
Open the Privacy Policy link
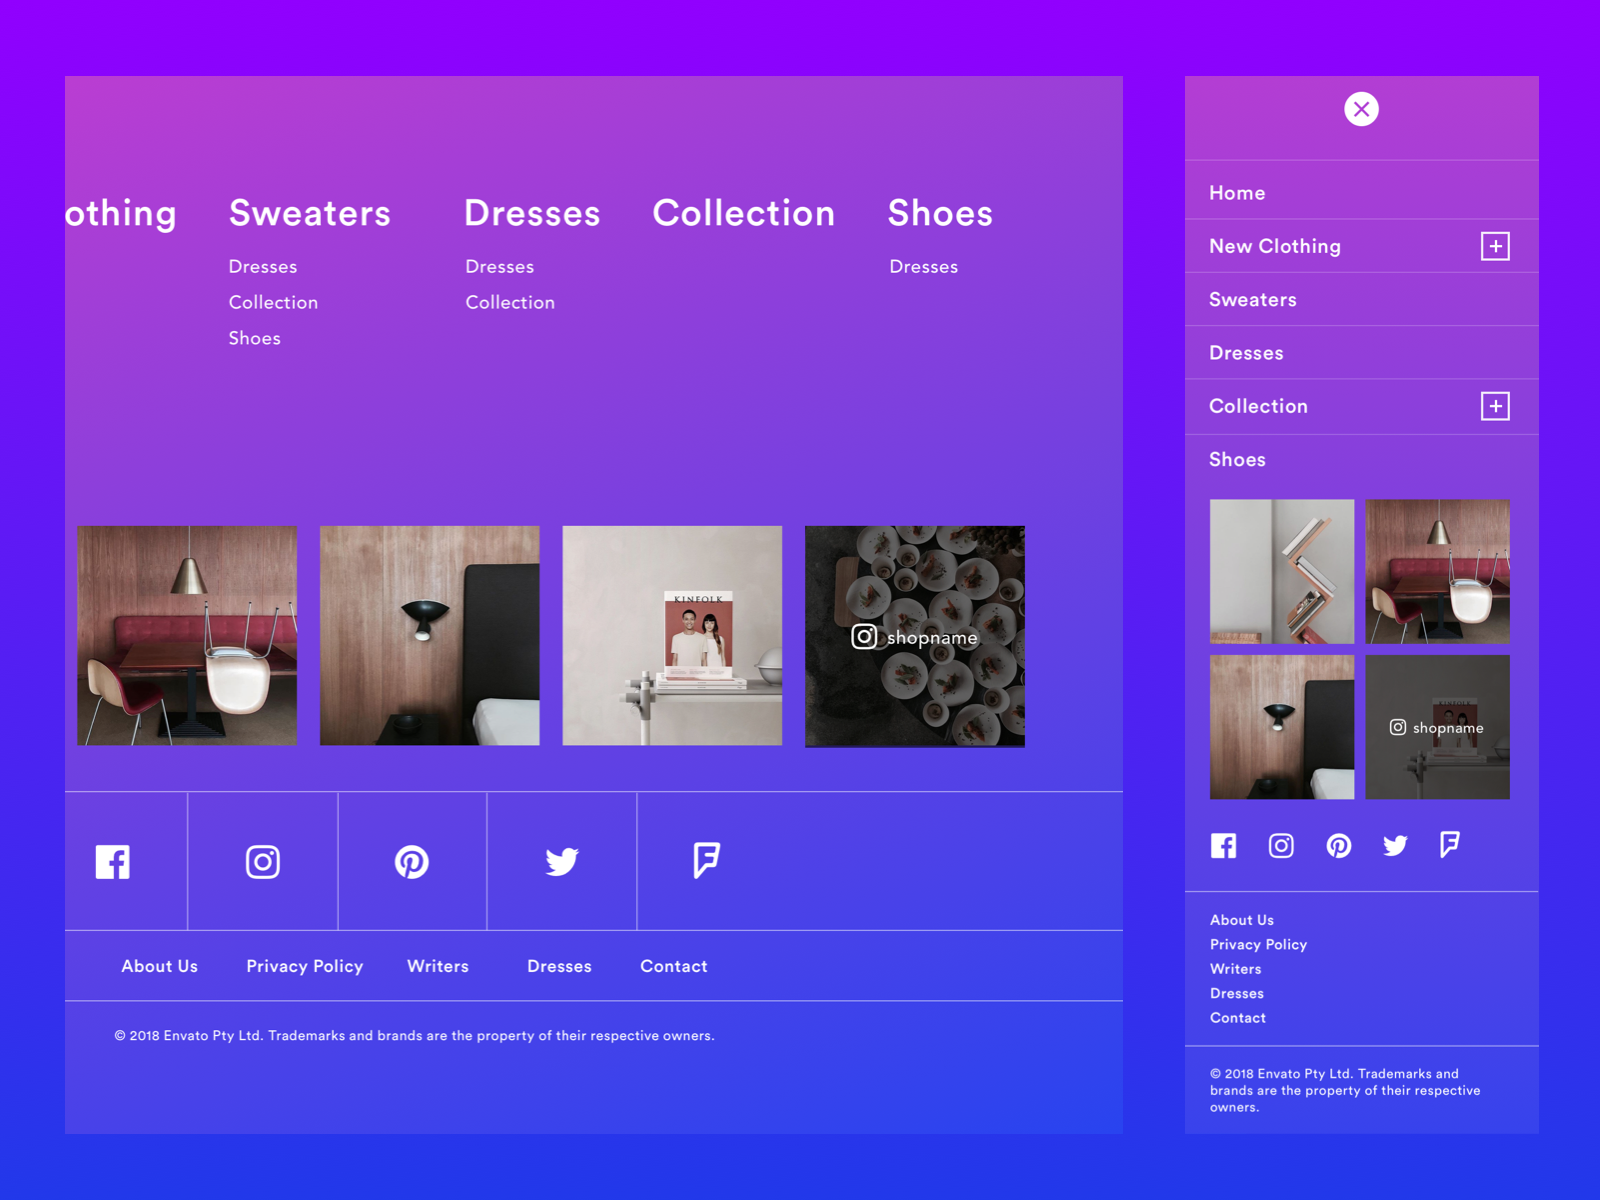click(x=304, y=966)
